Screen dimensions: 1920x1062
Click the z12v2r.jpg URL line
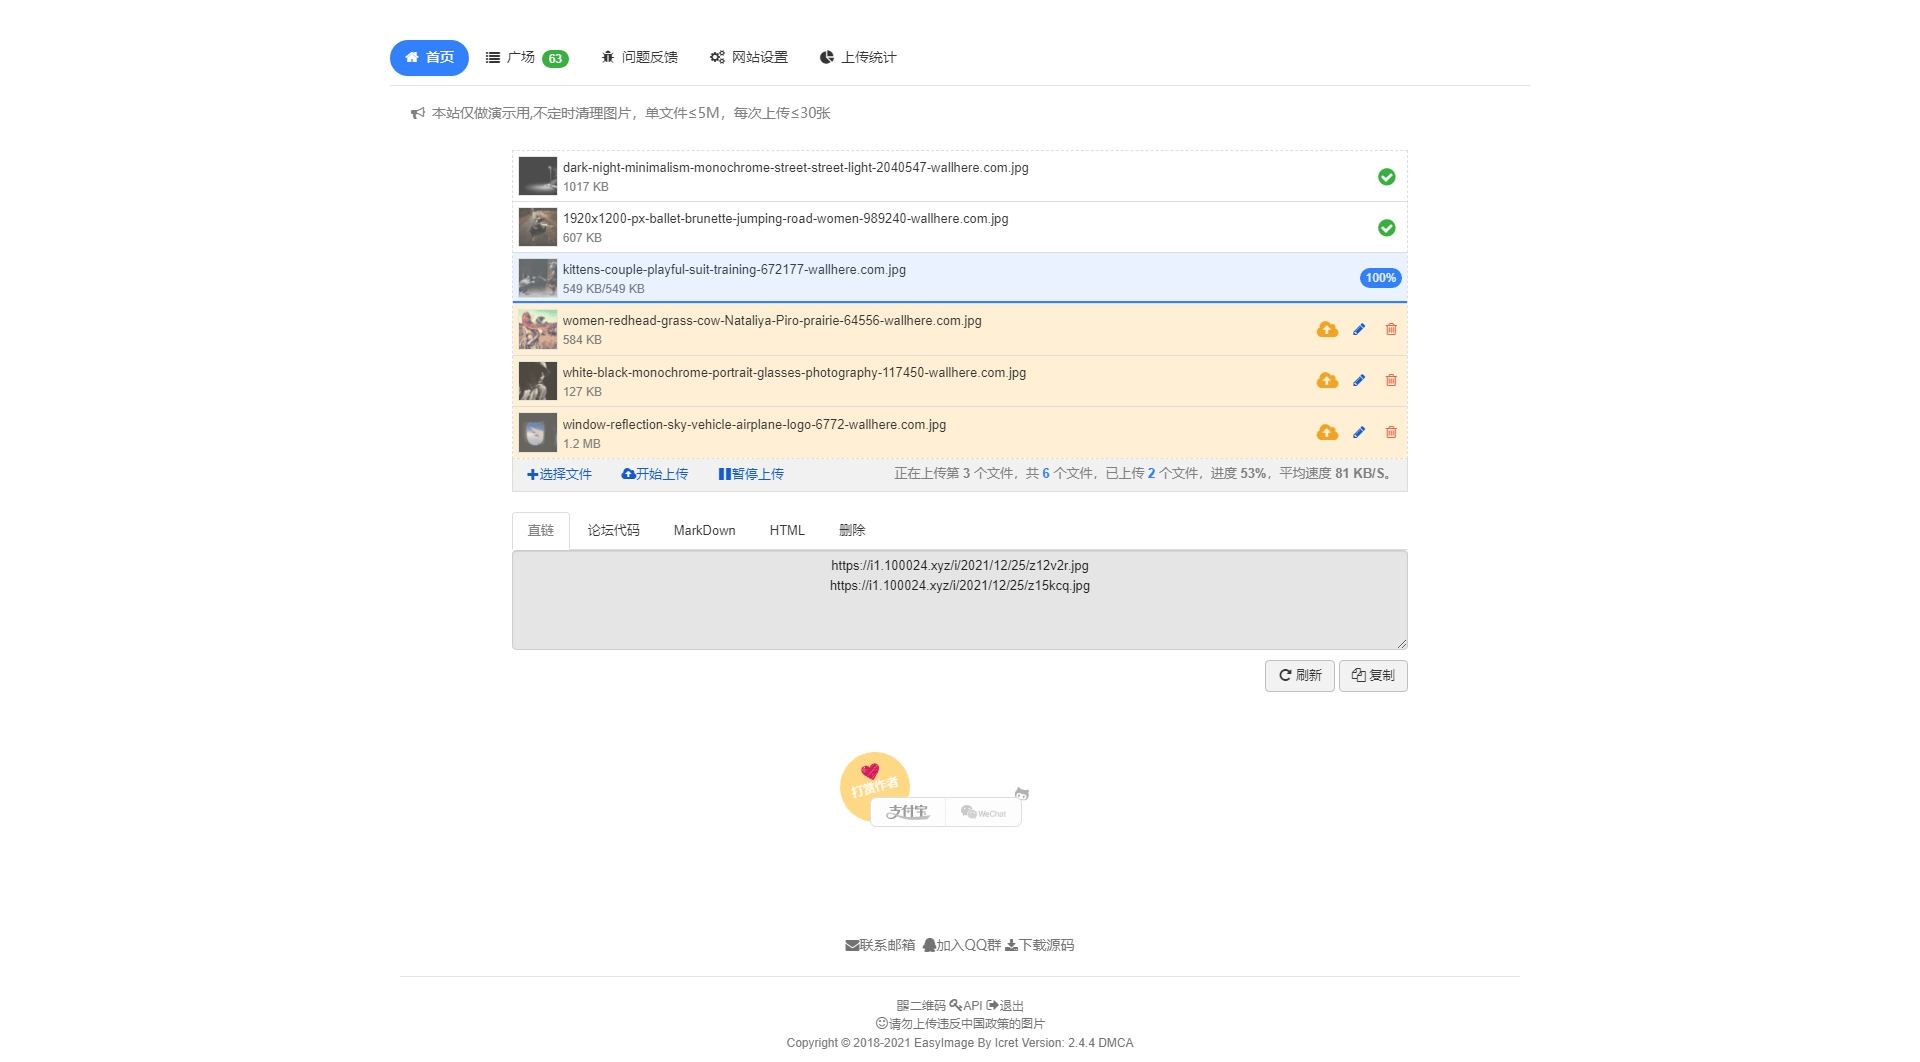[960, 565]
